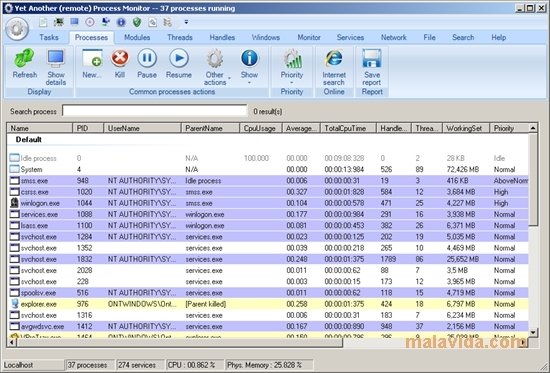Image resolution: width=550 pixels, height=373 pixels.
Task: Click the explorer.exe row icon
Action: (x=14, y=304)
